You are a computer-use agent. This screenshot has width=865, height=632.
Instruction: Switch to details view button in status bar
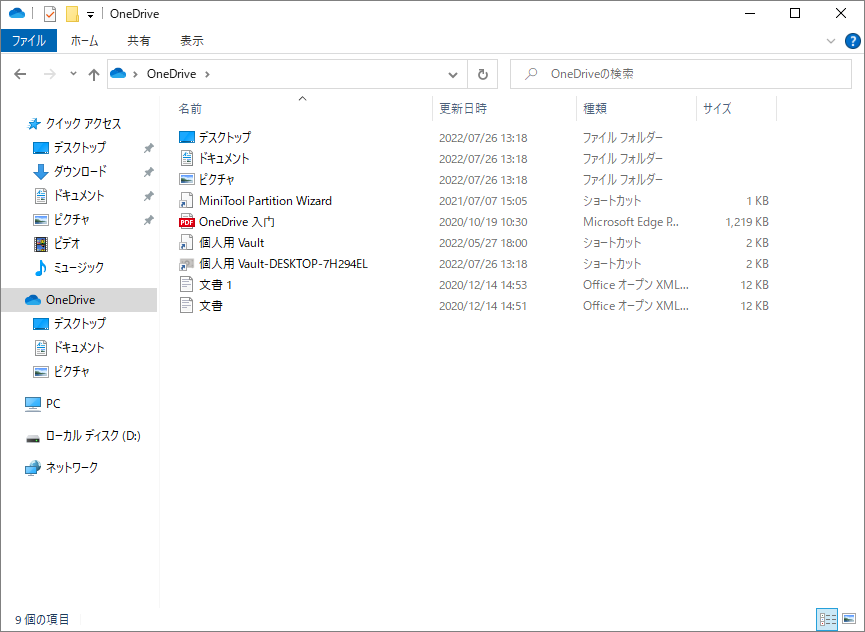(x=827, y=619)
